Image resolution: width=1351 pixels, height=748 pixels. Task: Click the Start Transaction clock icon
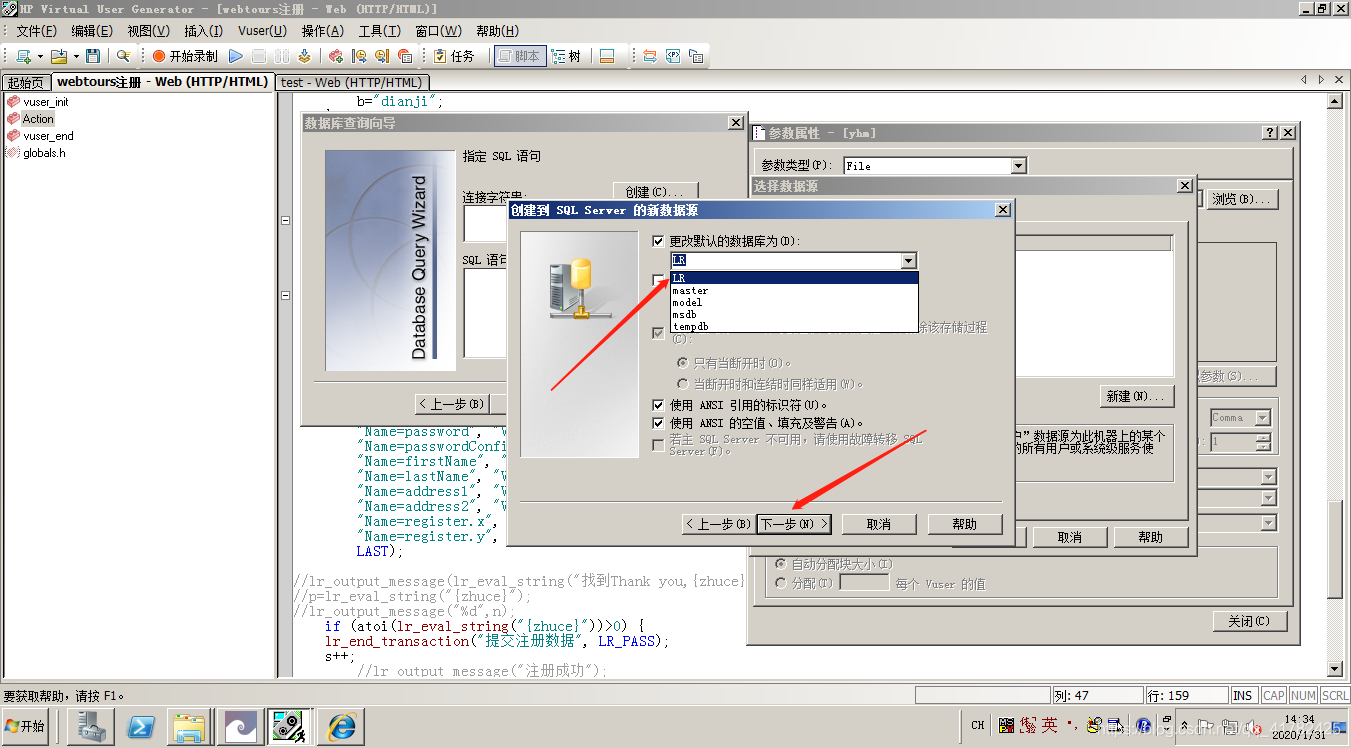coord(359,56)
